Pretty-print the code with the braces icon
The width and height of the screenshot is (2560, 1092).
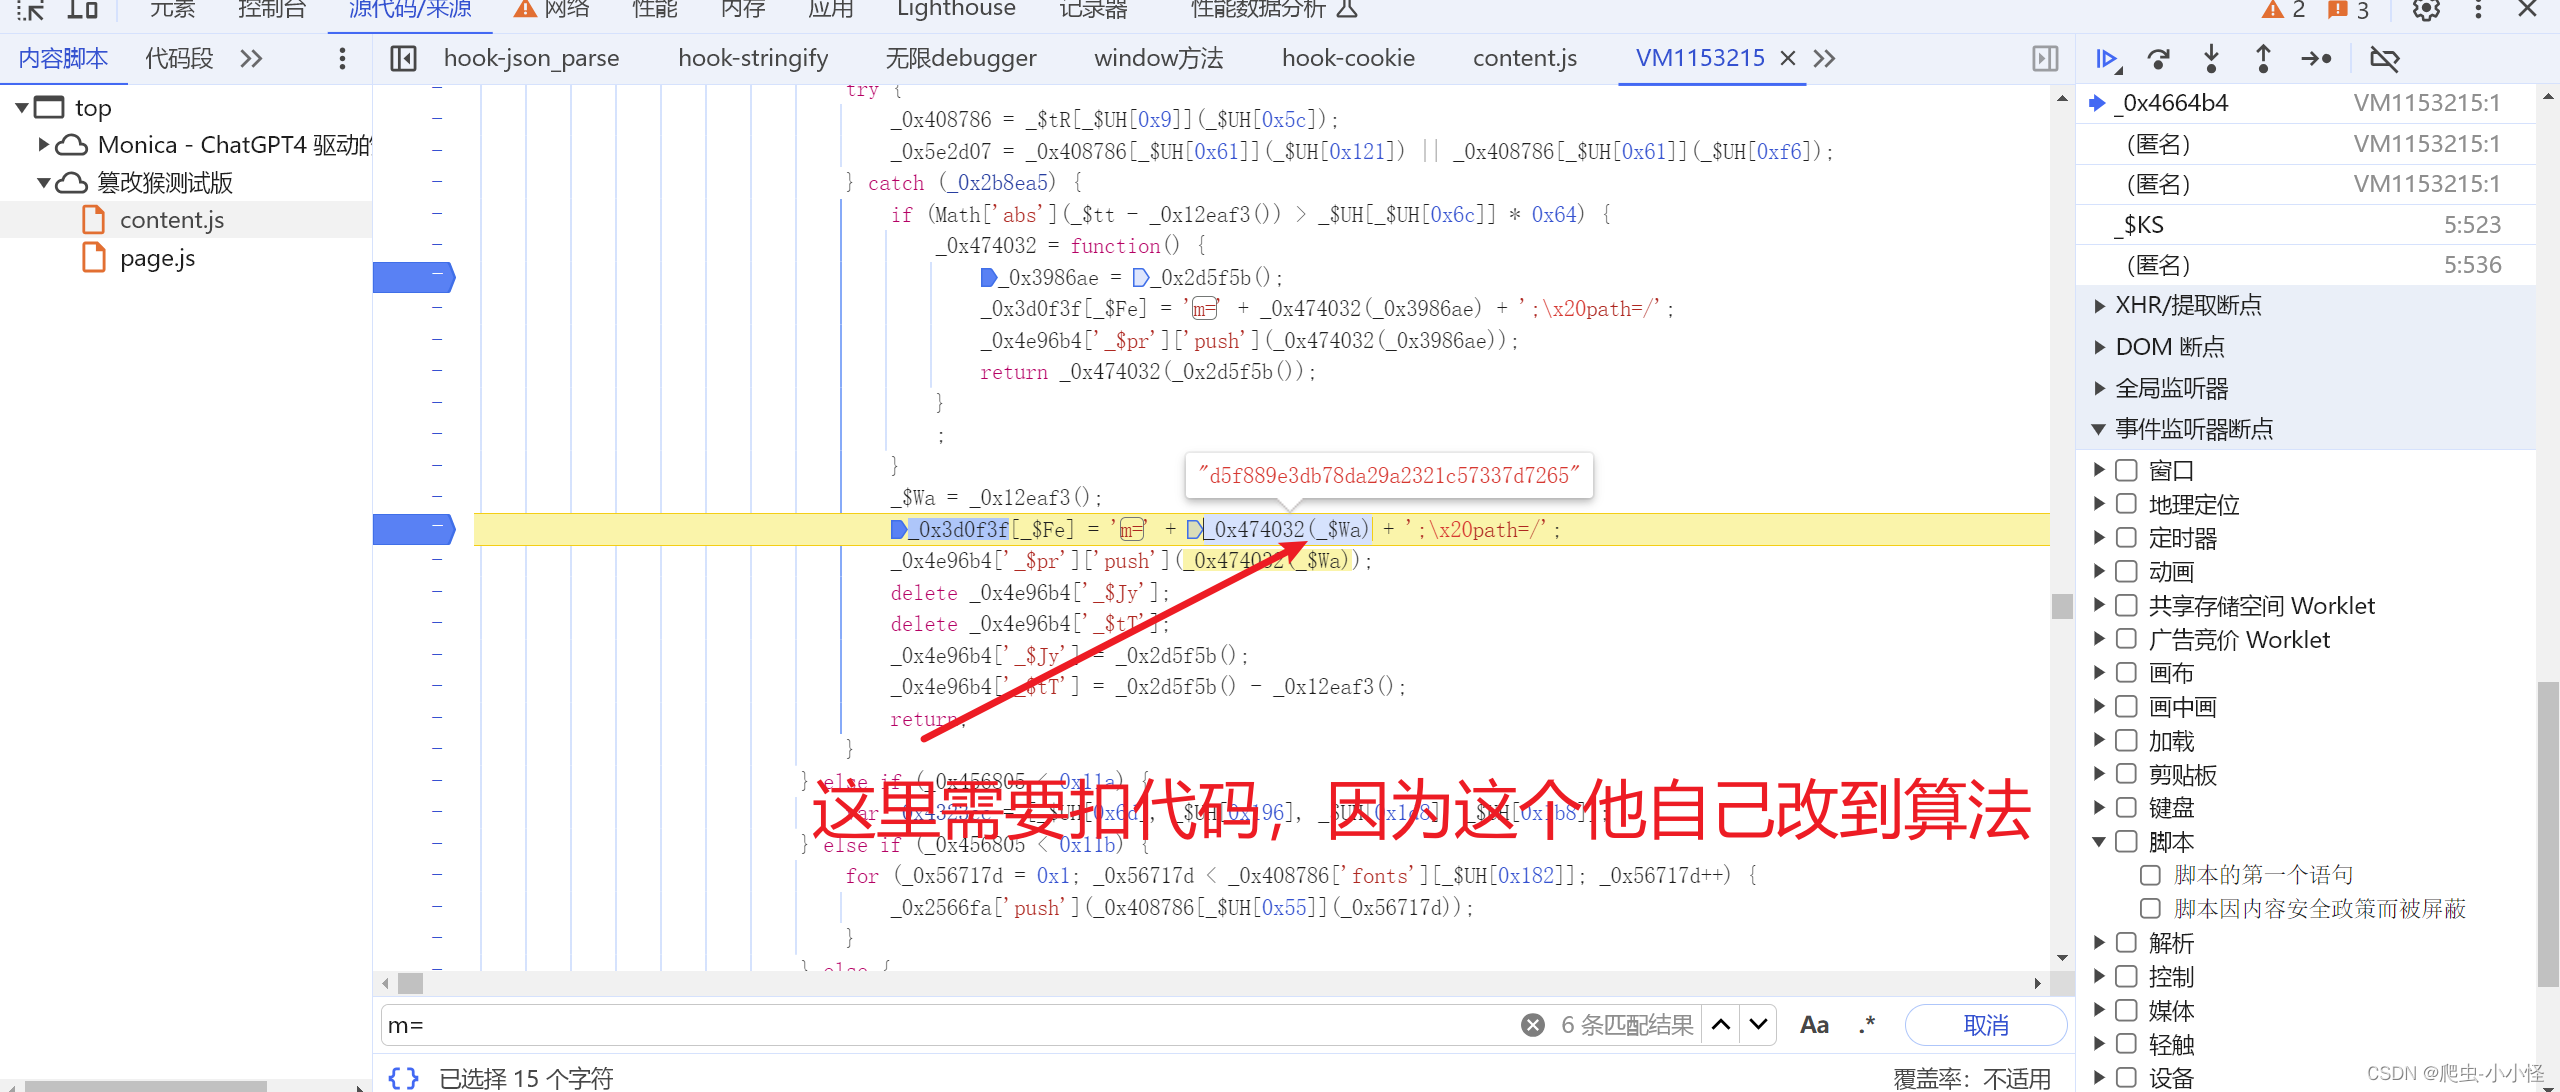[x=404, y=1078]
